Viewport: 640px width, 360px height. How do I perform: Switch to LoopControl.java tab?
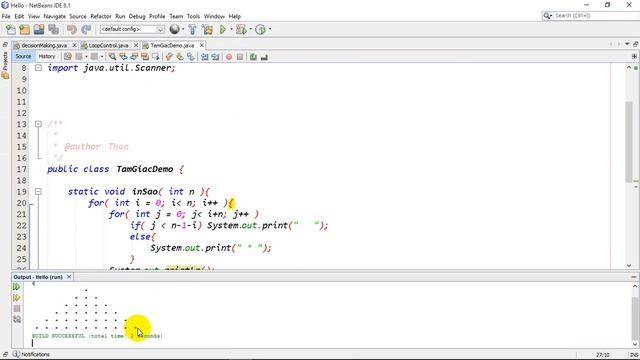tap(108, 45)
